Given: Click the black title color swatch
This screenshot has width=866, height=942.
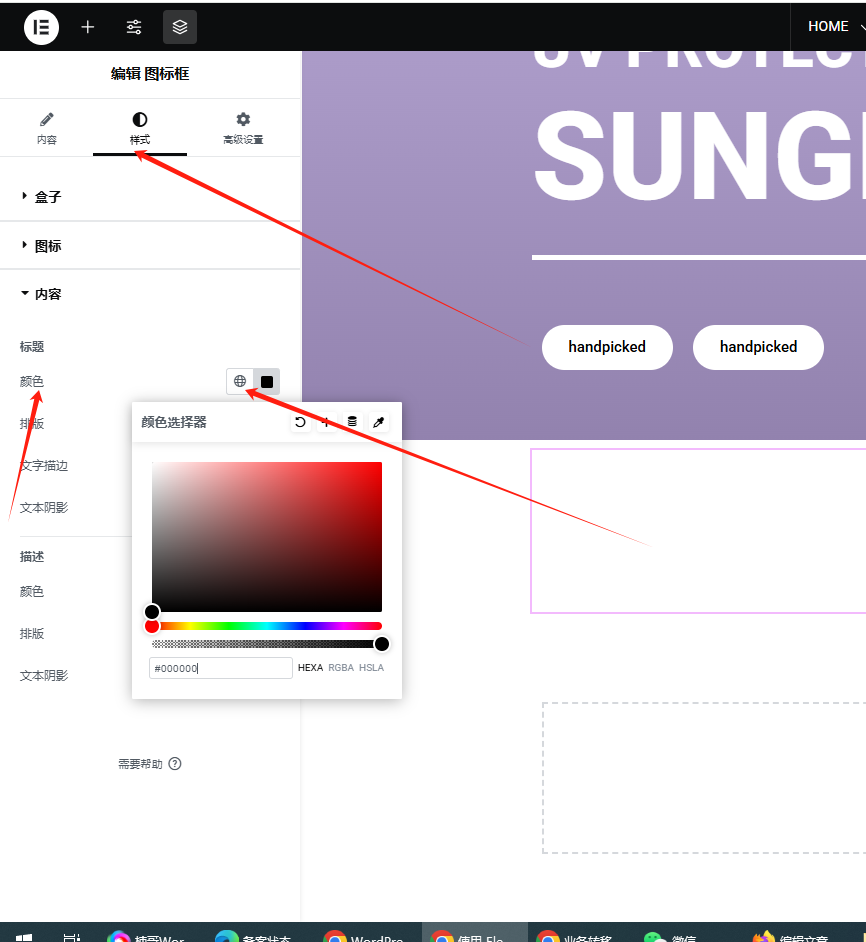Looking at the screenshot, I should click(x=267, y=381).
